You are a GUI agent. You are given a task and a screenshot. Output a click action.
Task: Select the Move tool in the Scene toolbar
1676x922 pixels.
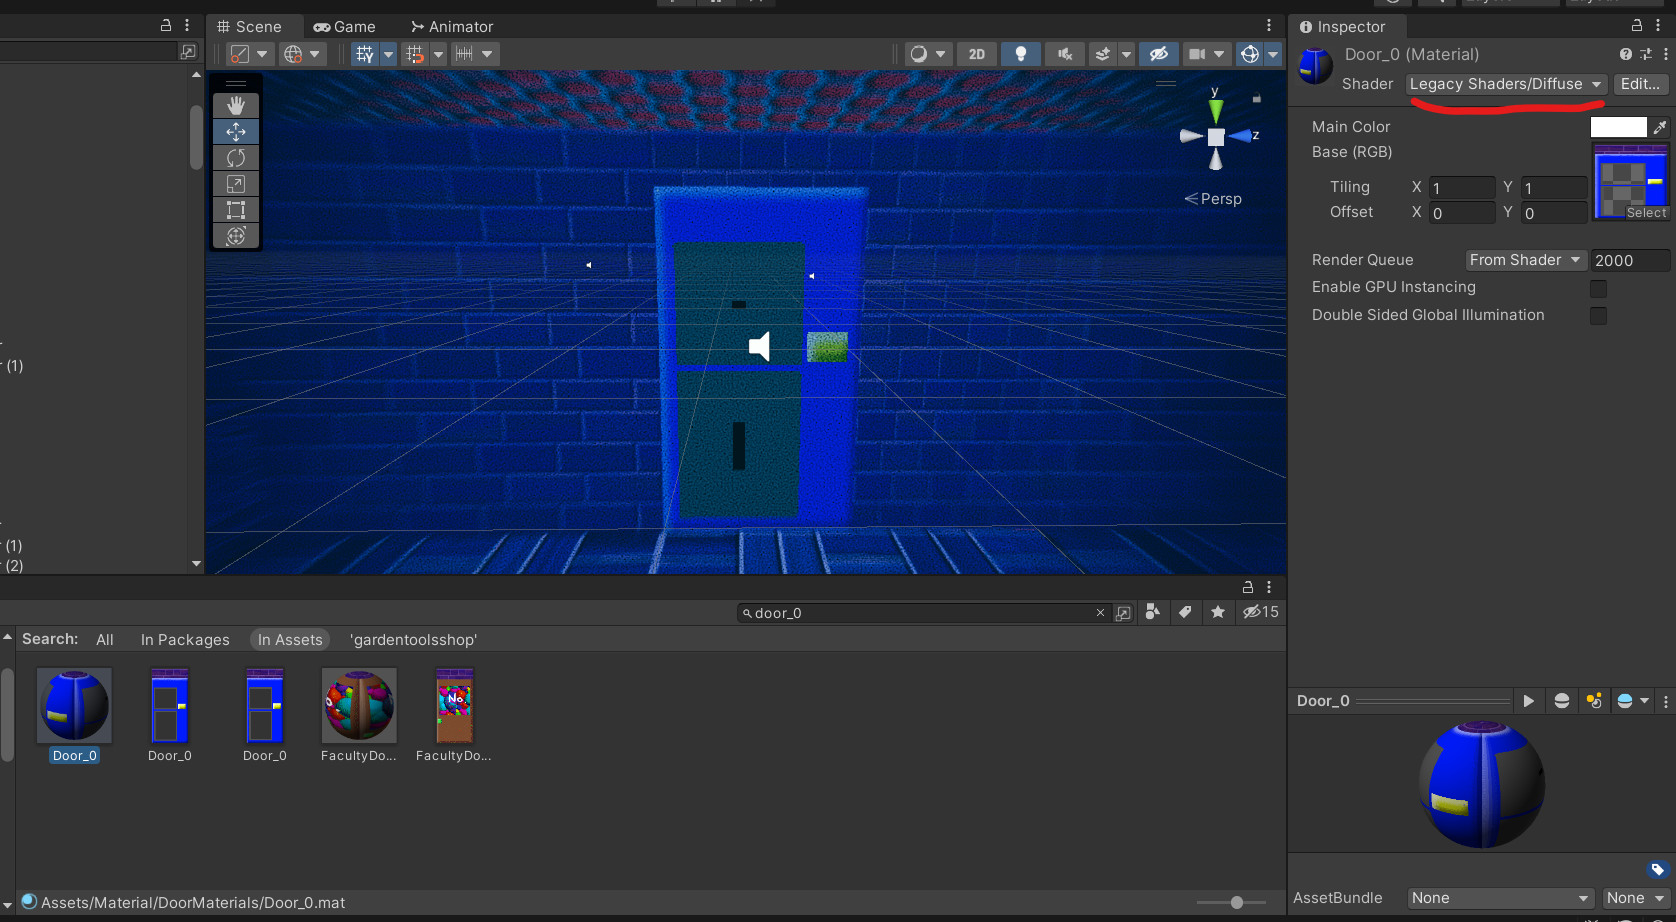click(236, 131)
